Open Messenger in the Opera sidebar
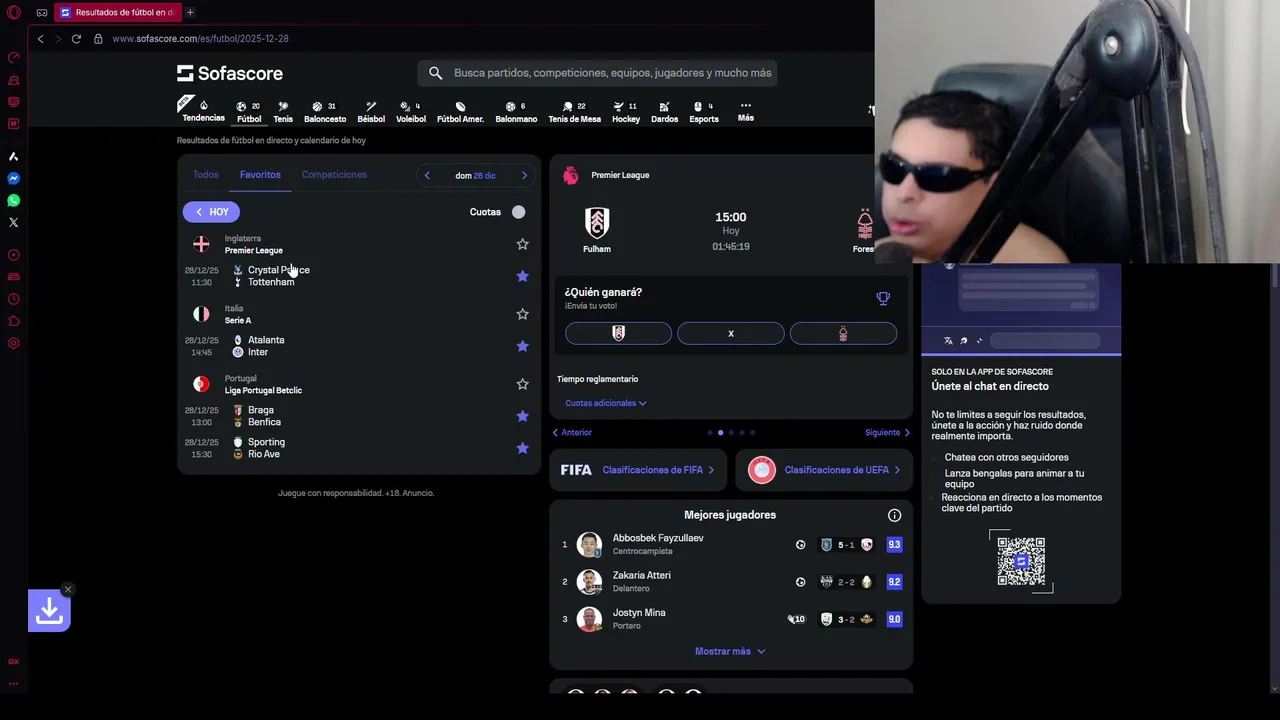Image resolution: width=1280 pixels, height=720 pixels. pyautogui.click(x=14, y=179)
